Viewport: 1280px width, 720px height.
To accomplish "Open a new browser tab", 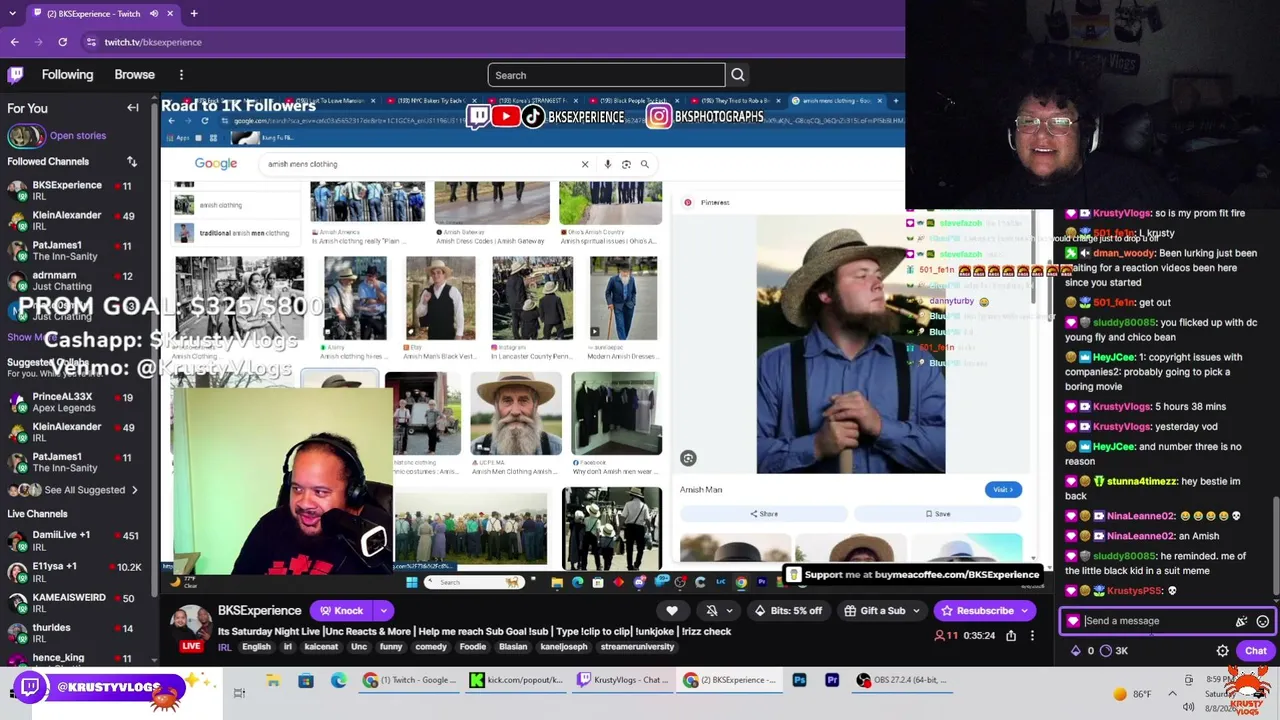I will coord(194,14).
